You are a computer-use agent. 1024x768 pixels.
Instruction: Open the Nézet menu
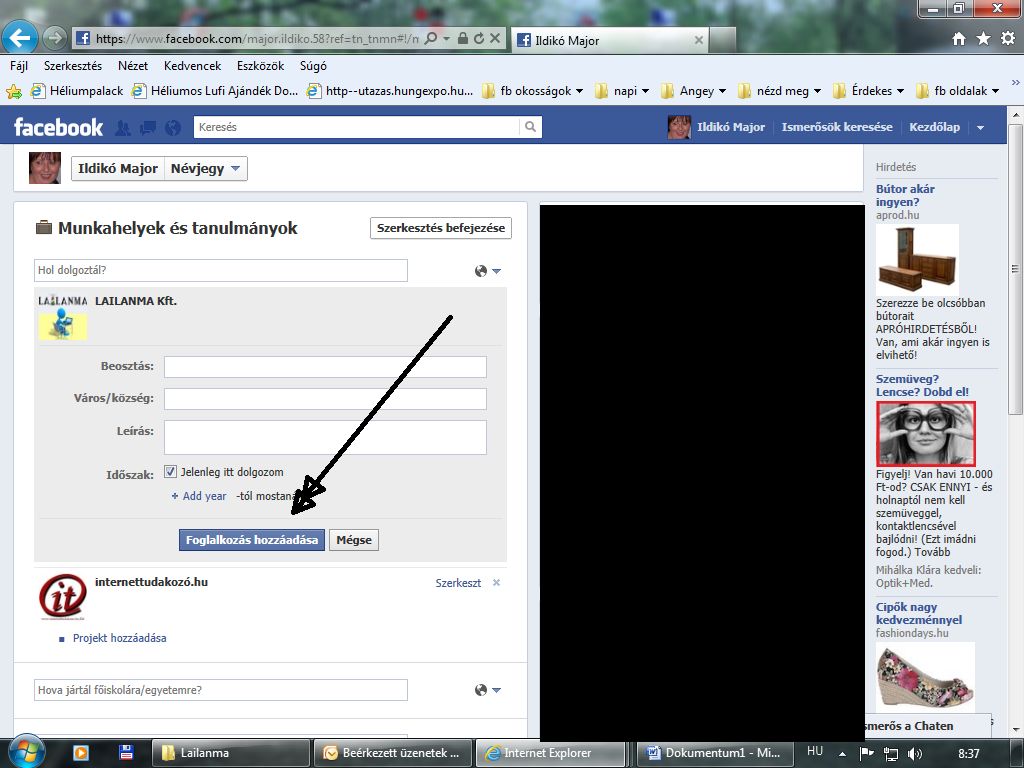point(133,66)
